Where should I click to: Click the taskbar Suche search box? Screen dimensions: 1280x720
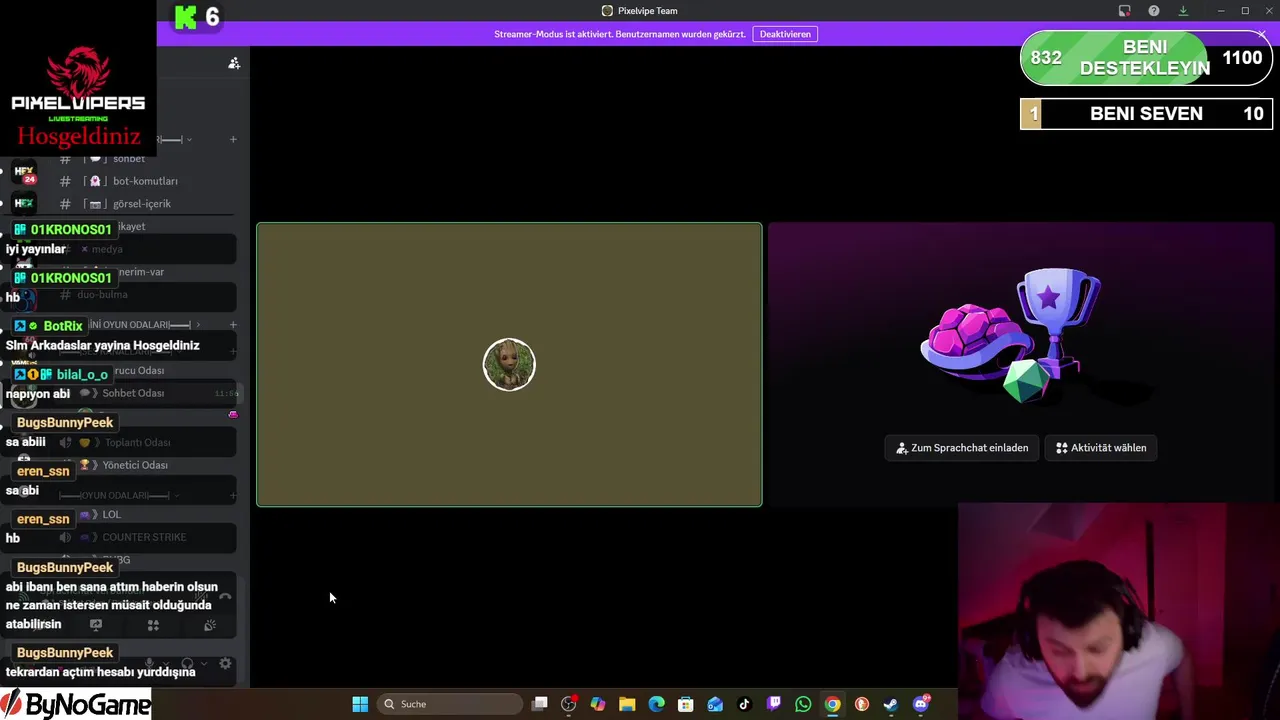pyautogui.click(x=450, y=704)
